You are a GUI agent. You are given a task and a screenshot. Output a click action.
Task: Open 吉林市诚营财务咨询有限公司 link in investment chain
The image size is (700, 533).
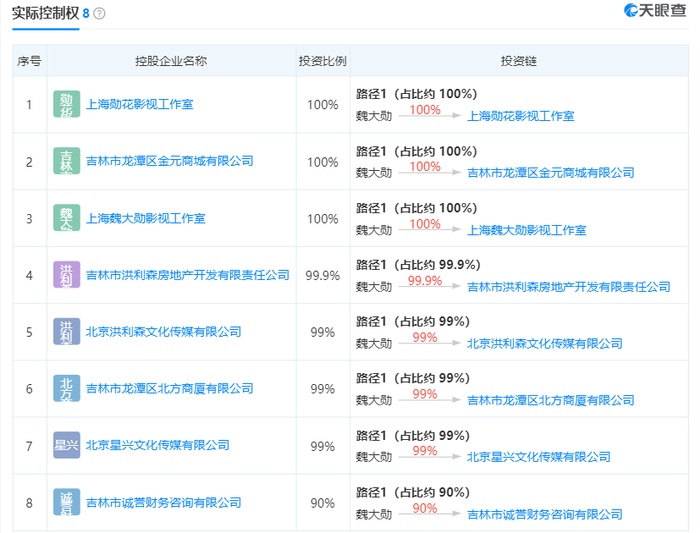545,515
